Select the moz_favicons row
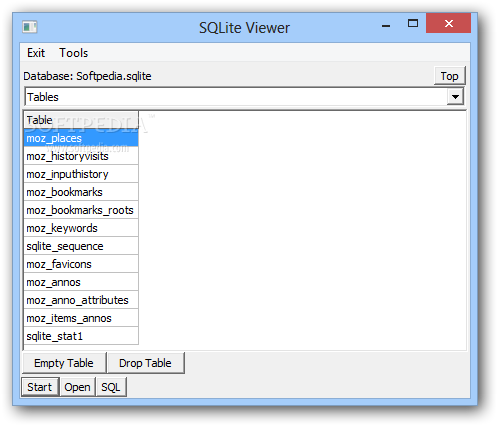 [81, 264]
